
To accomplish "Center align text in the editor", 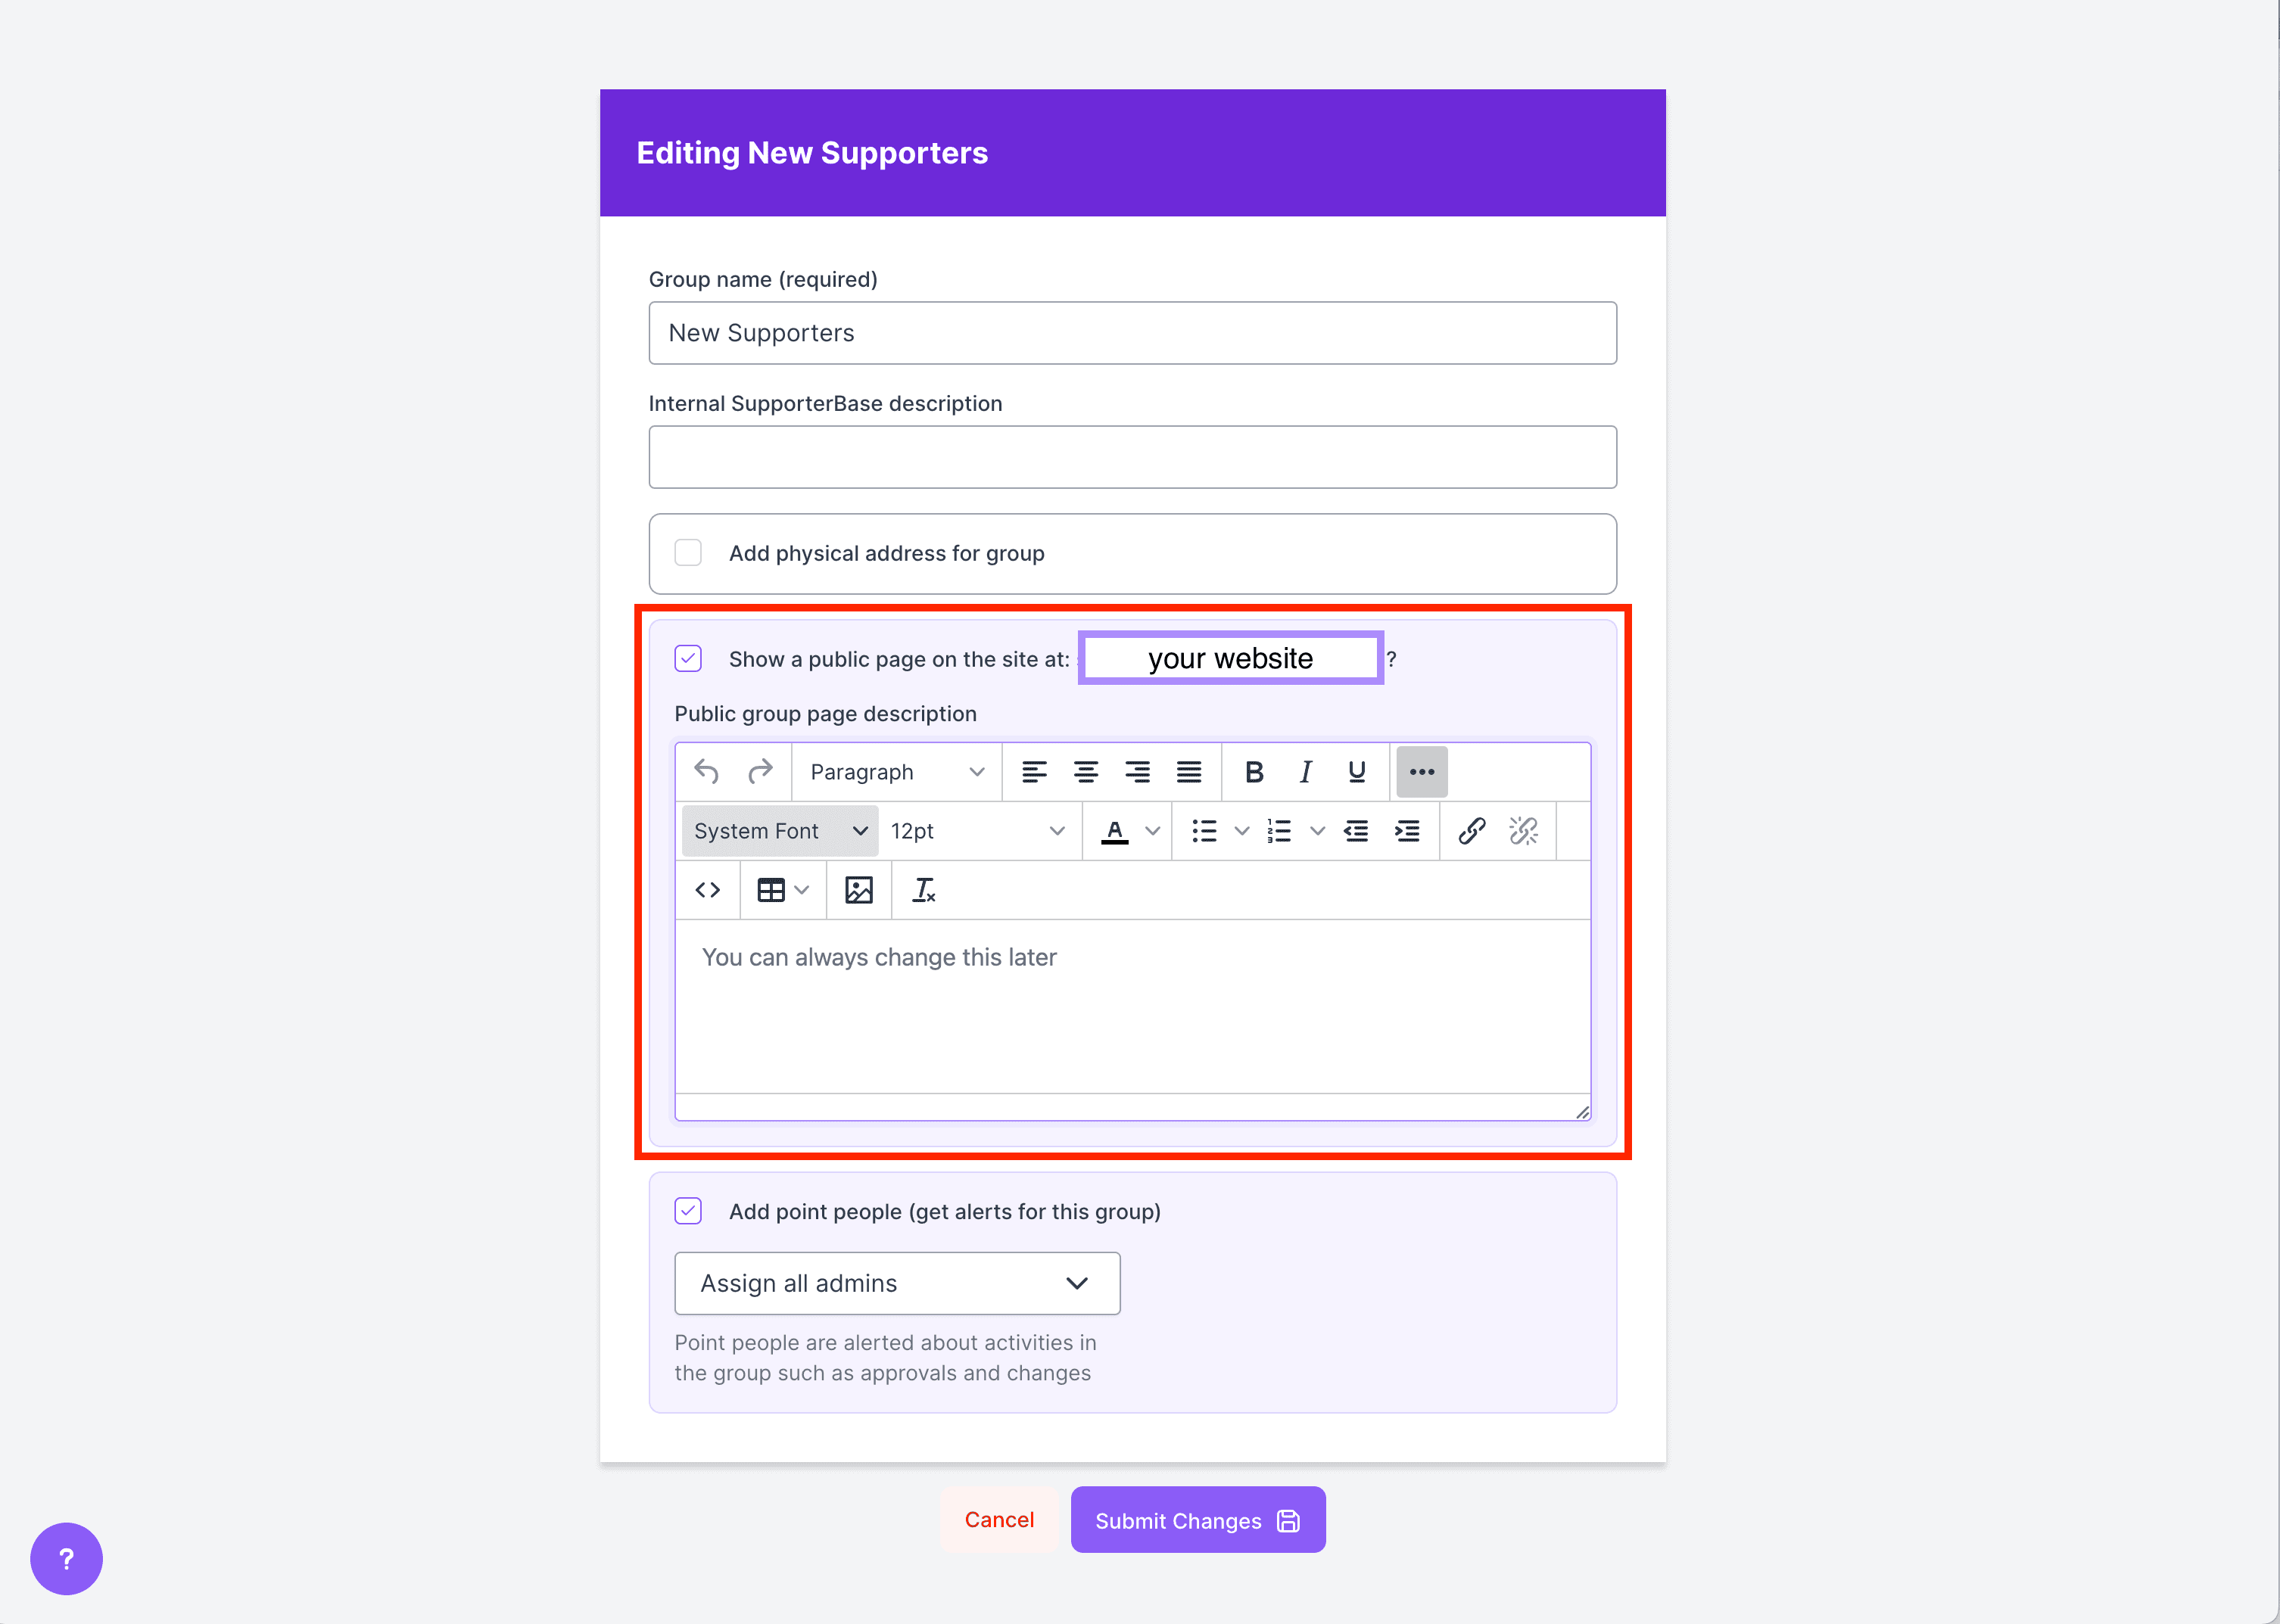I will coord(1086,772).
